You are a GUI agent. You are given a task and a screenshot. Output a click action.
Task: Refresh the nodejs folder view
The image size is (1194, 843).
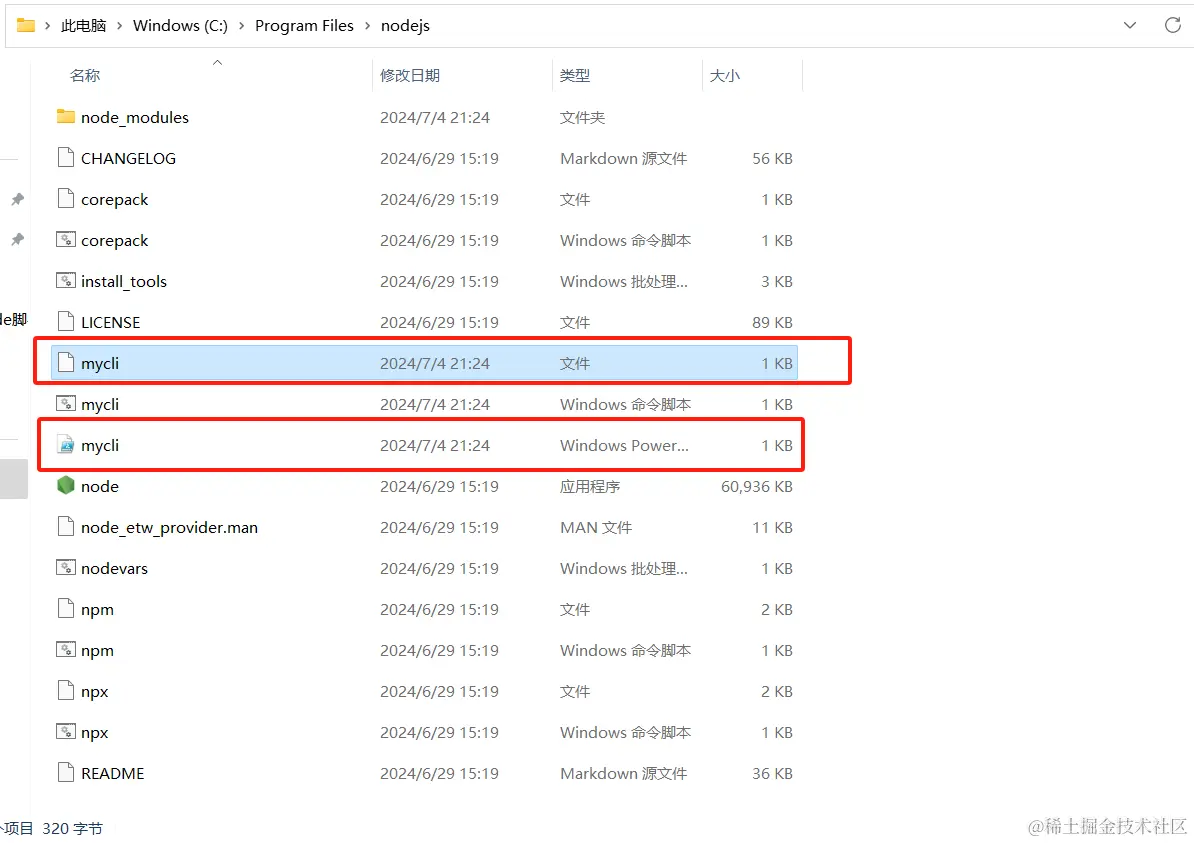coord(1173,25)
